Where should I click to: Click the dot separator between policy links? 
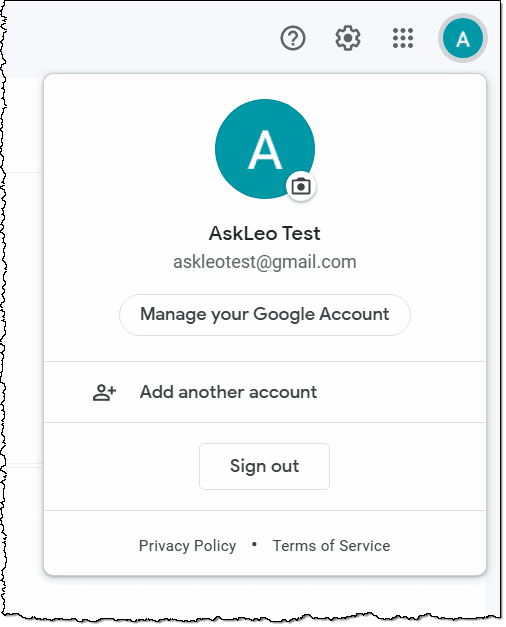point(254,545)
